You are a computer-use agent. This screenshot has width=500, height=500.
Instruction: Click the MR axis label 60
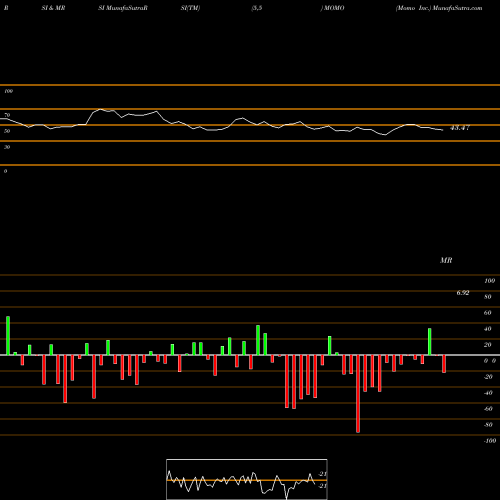(x=487, y=313)
